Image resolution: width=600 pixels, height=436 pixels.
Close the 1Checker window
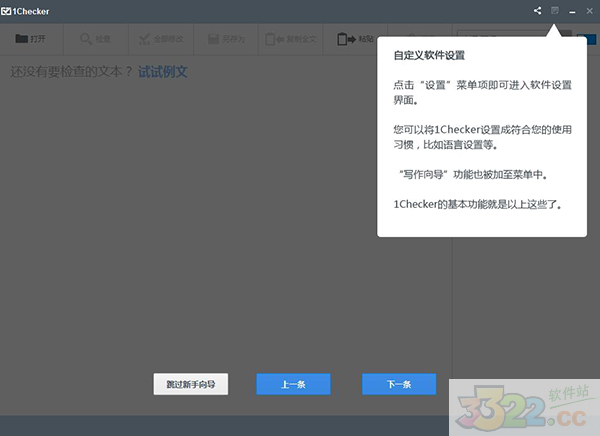589,11
